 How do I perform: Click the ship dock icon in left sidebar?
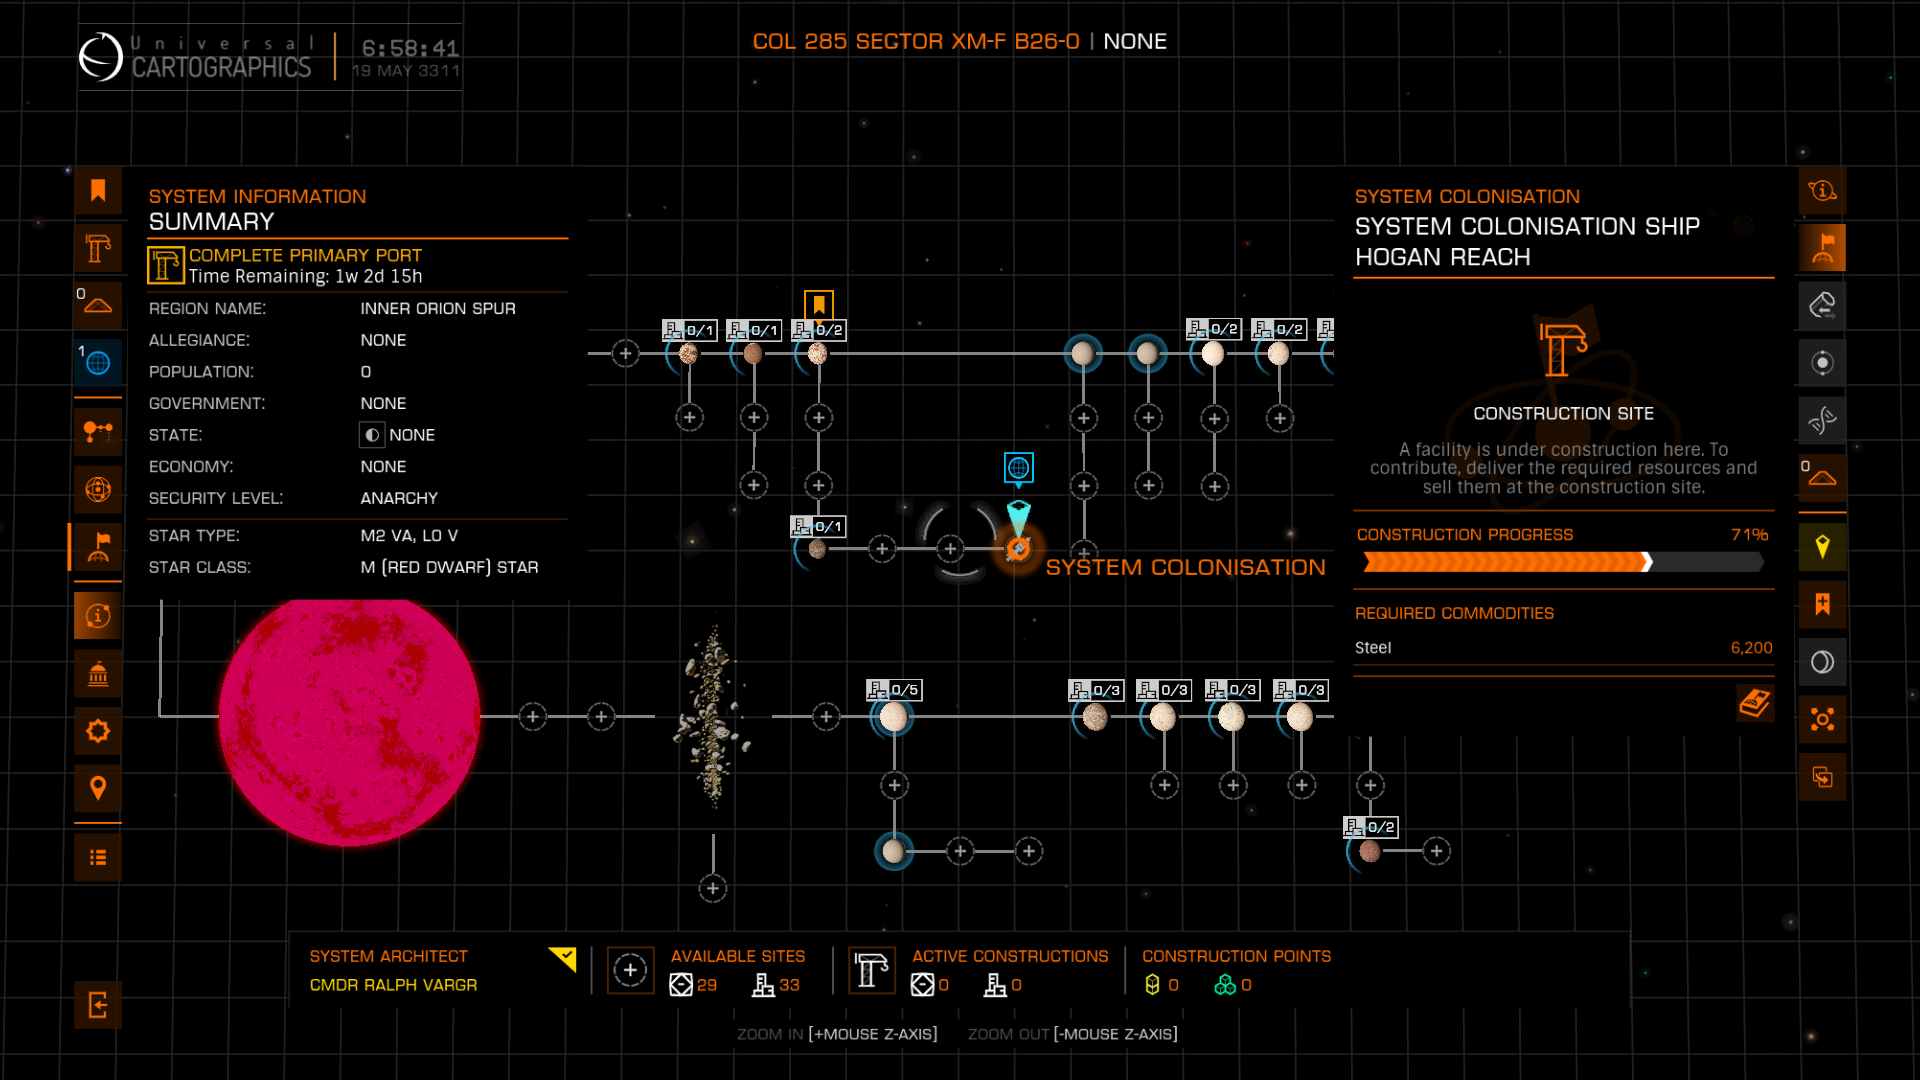tap(98, 305)
